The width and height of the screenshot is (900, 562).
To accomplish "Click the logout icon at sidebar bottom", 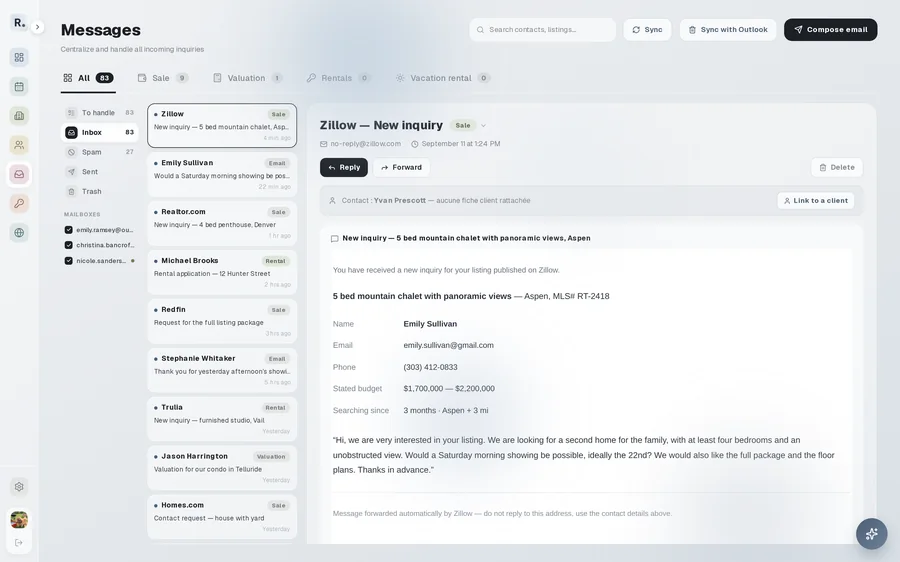I will pos(19,542).
